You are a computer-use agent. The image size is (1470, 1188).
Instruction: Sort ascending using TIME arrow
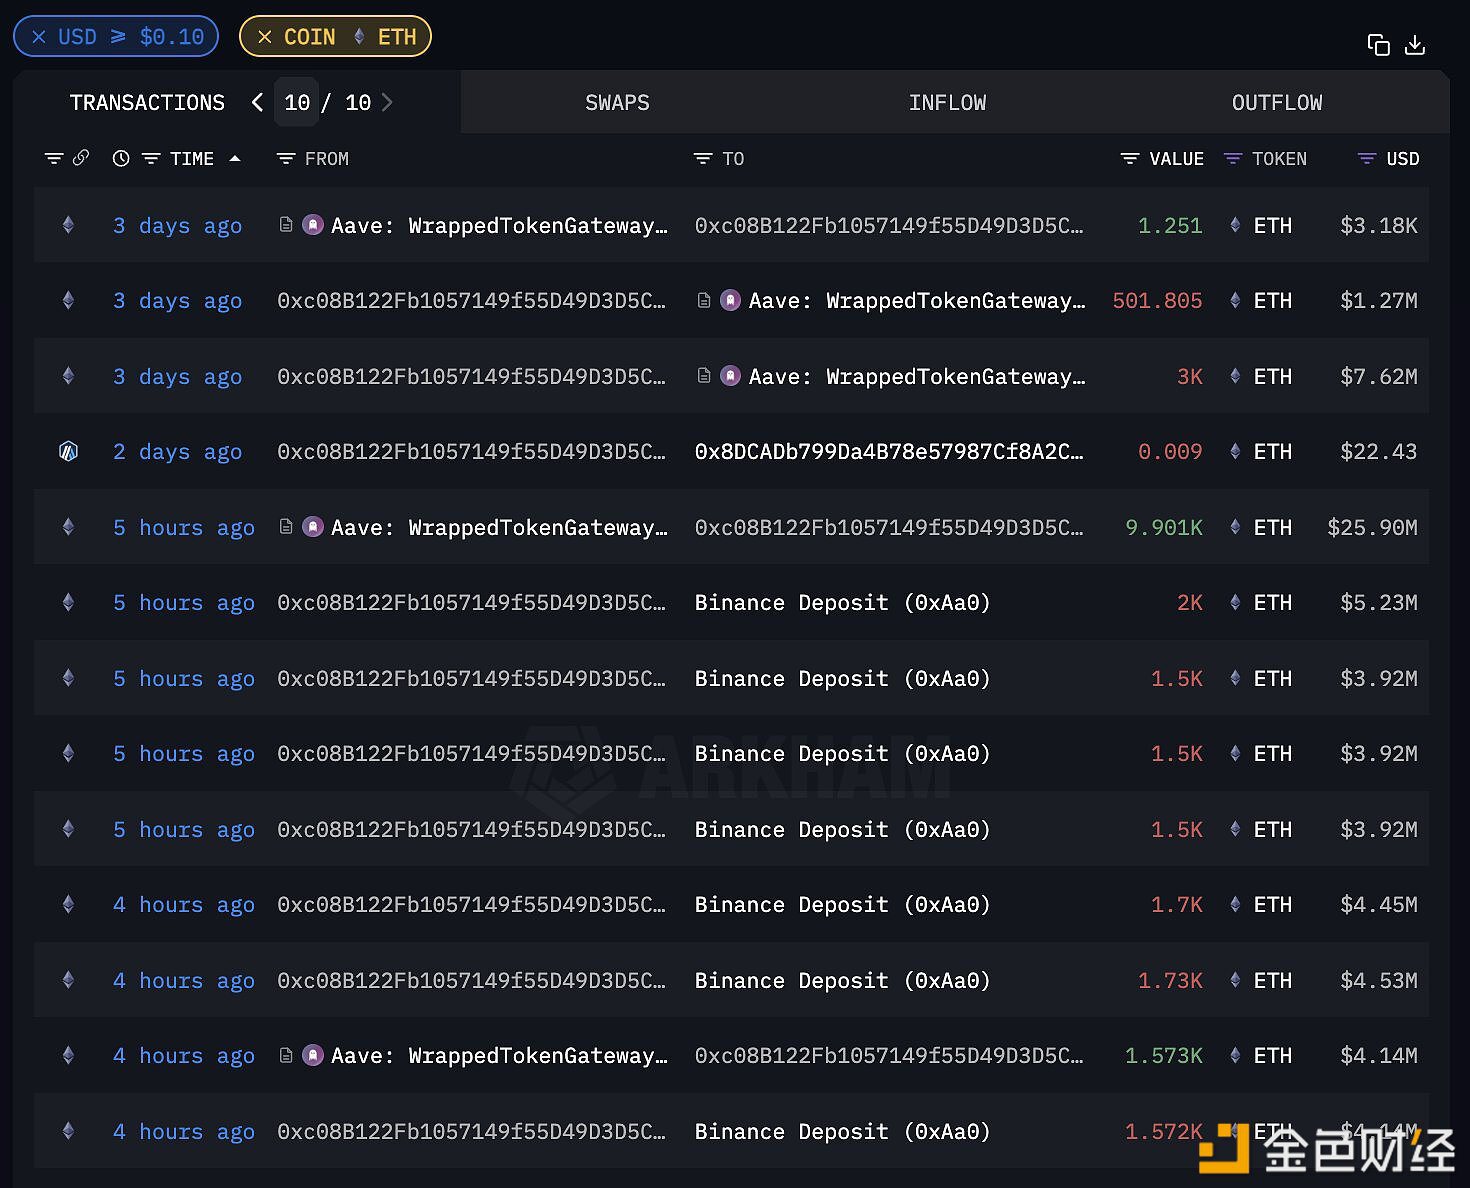point(235,158)
